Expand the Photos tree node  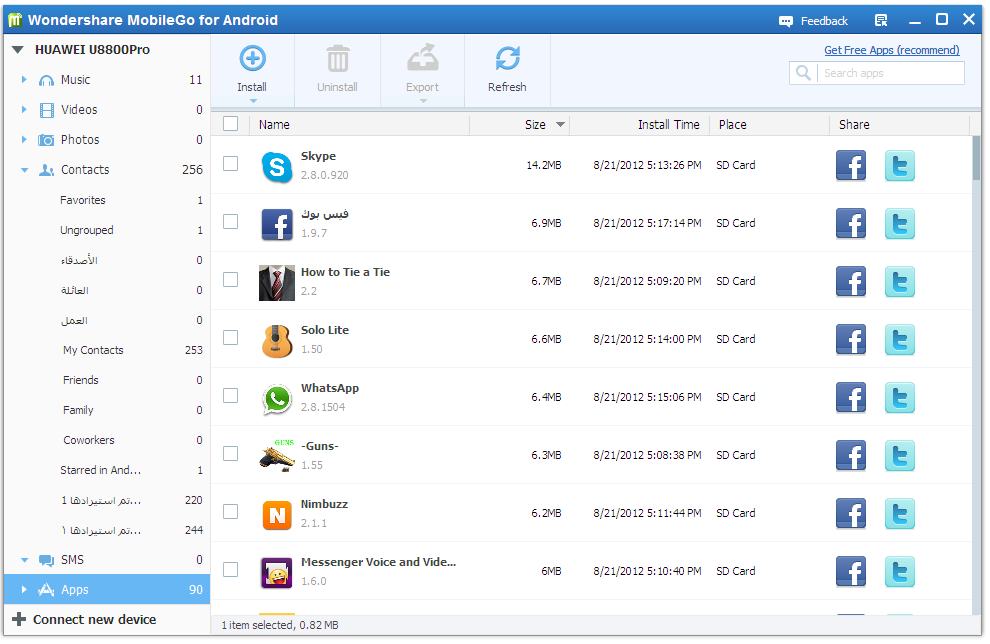[x=24, y=140]
